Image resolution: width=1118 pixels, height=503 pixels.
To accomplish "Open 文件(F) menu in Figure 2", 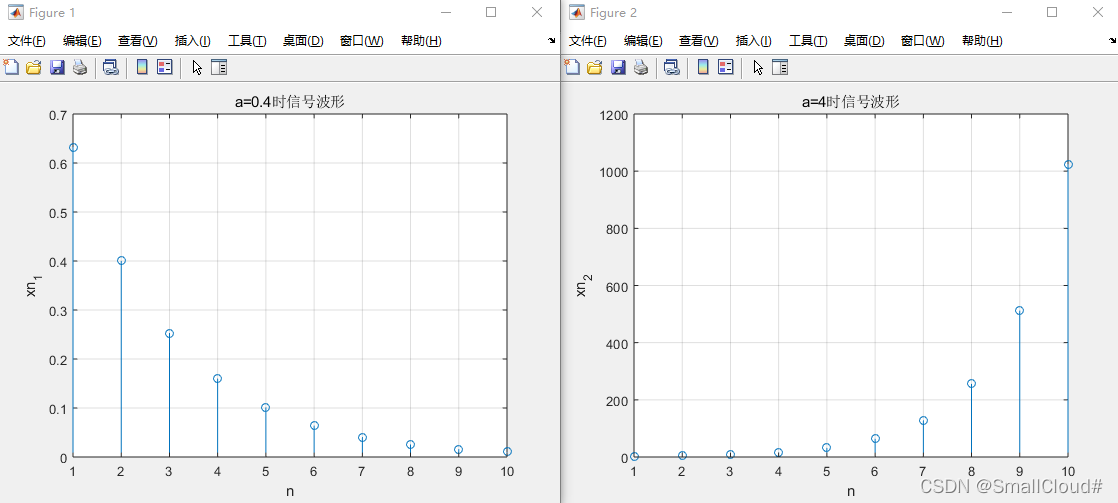I will coord(588,41).
